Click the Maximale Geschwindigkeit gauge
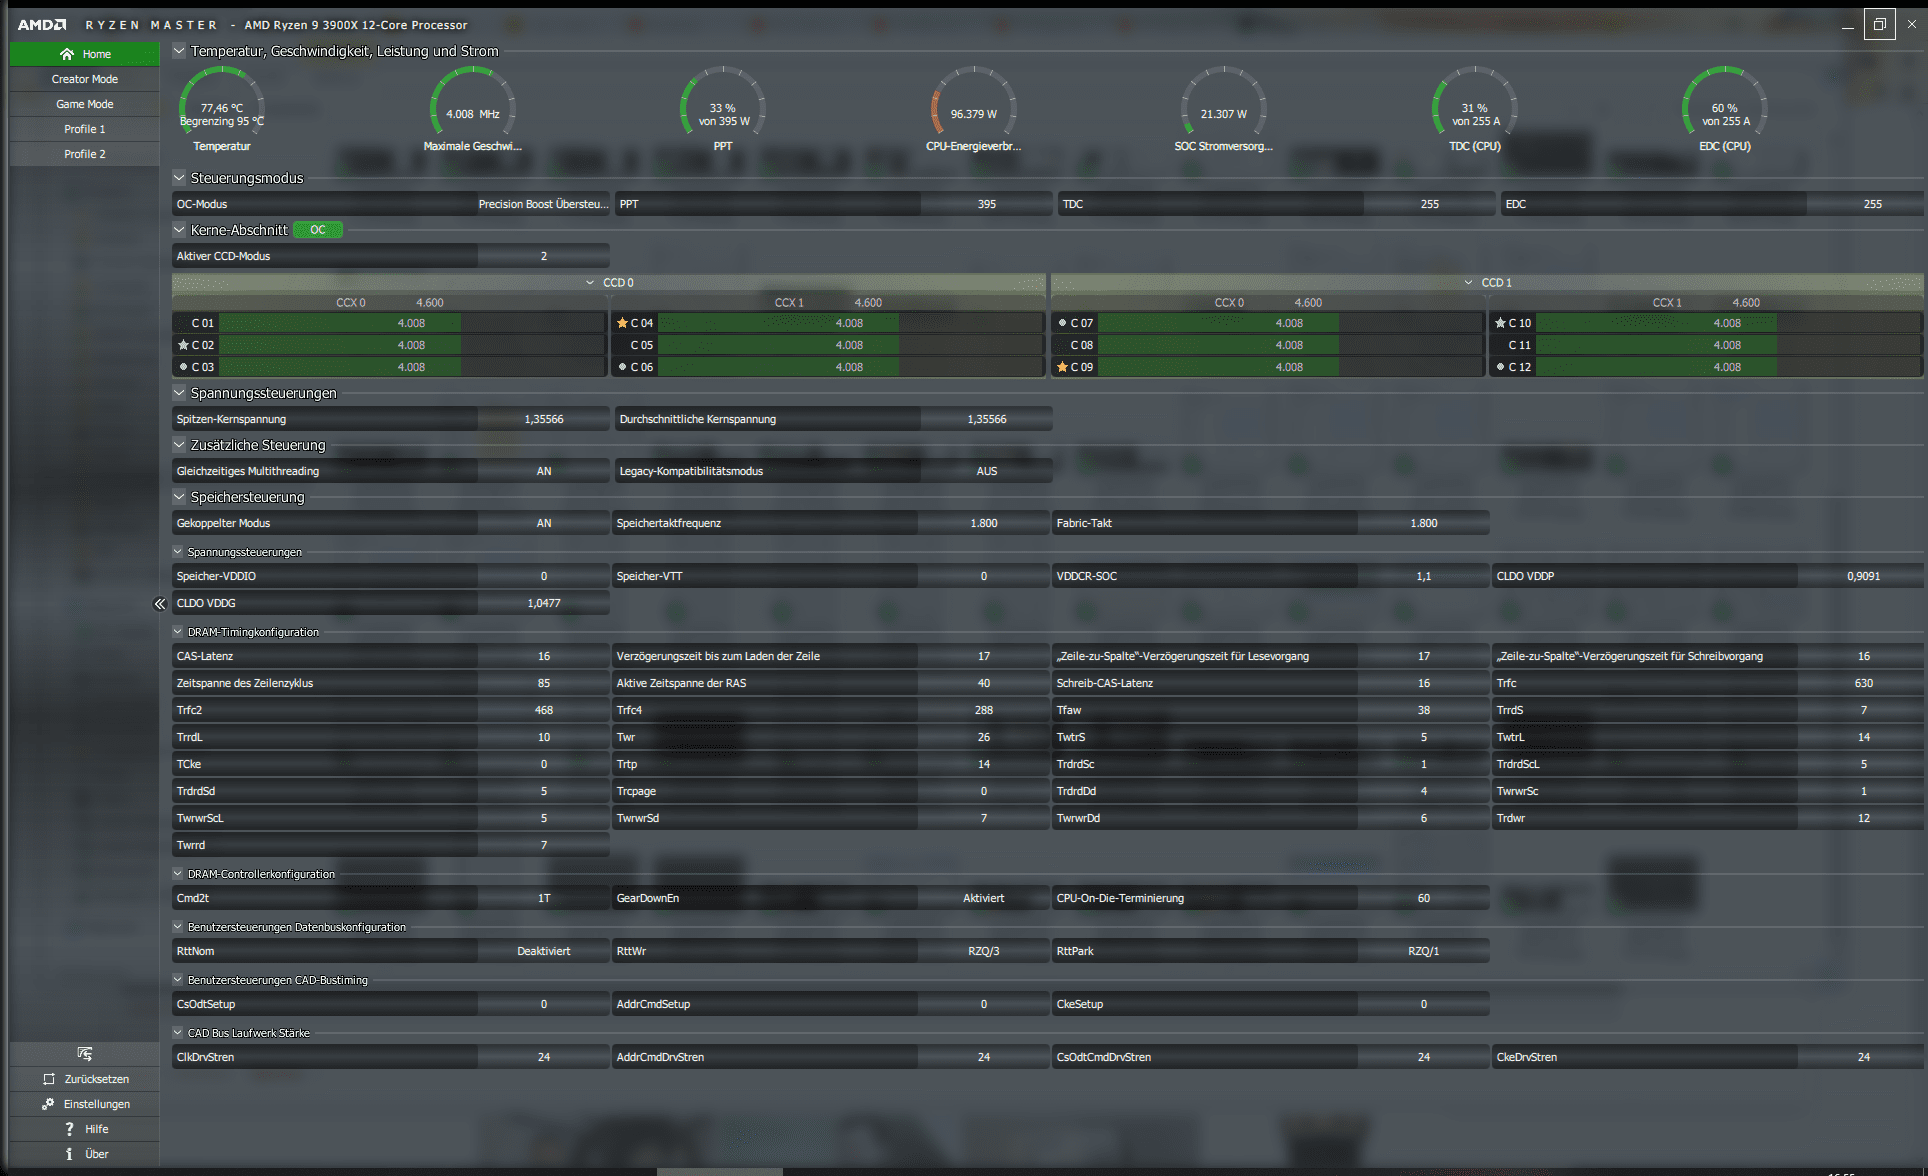 473,108
